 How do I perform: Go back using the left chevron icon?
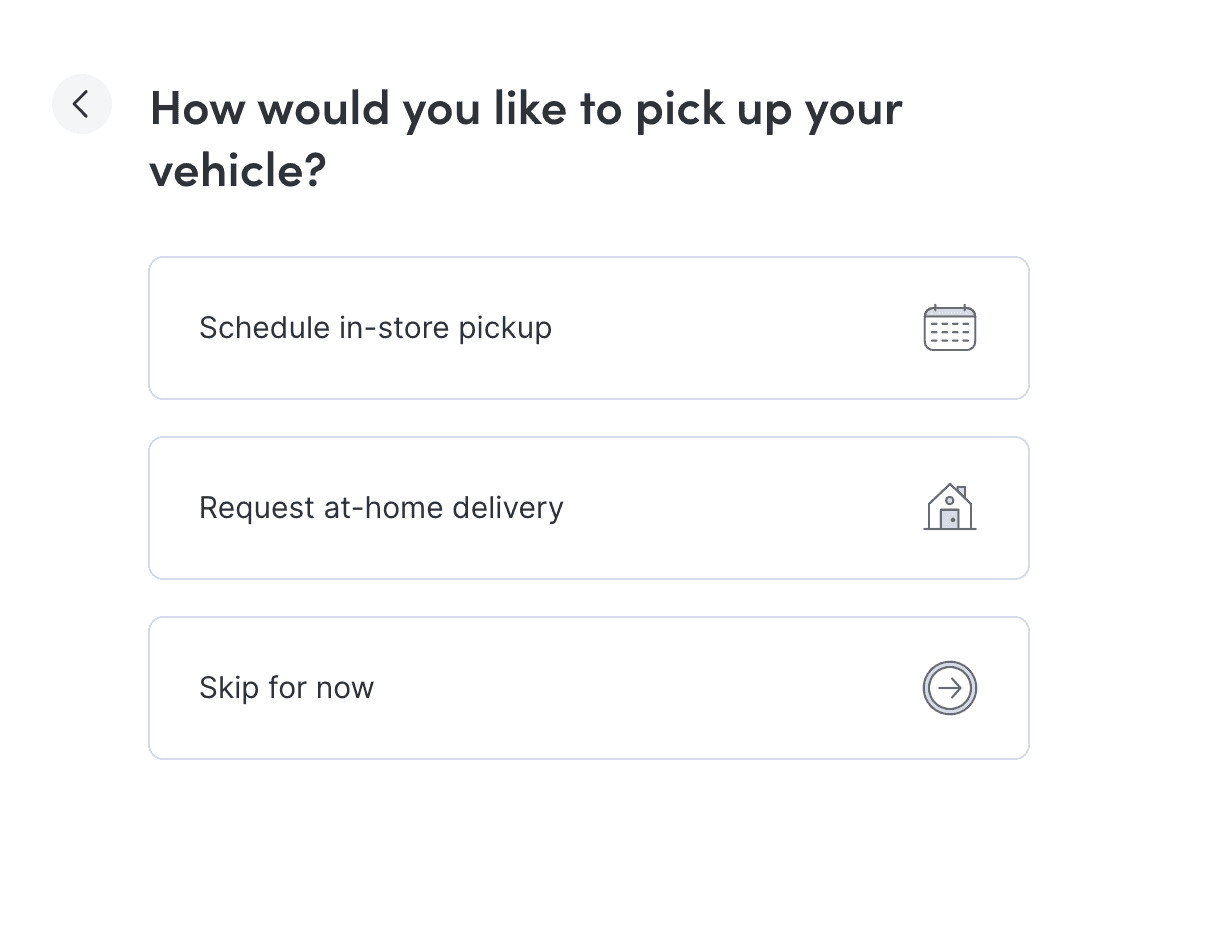(82, 103)
